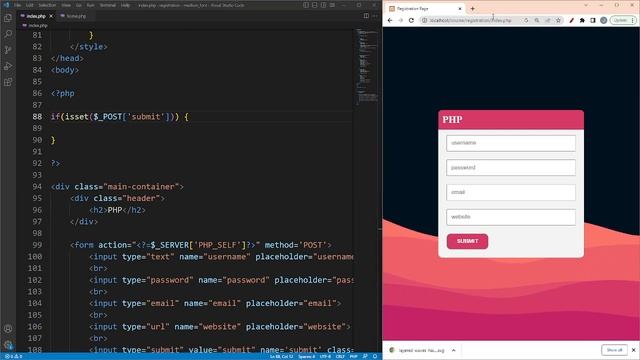This screenshot has height=360, width=640.
Task: Click the password field in the form
Action: click(x=511, y=168)
